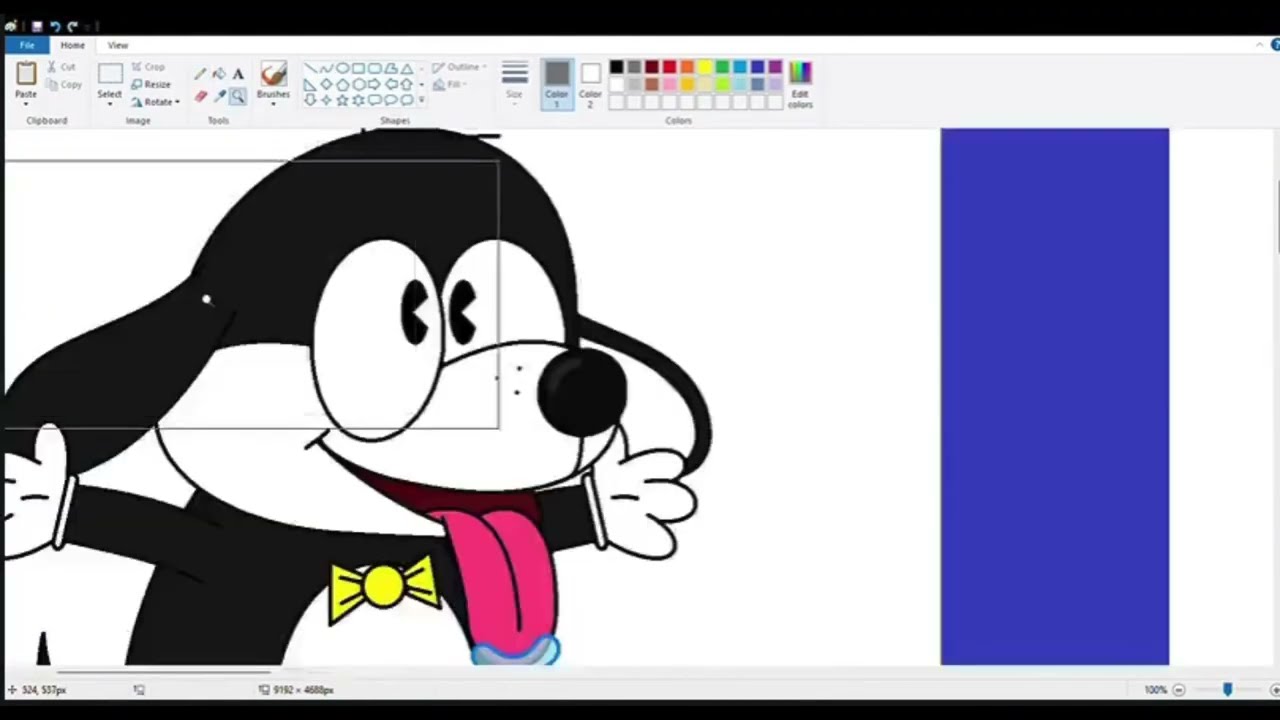Select the Text tool

238,74
